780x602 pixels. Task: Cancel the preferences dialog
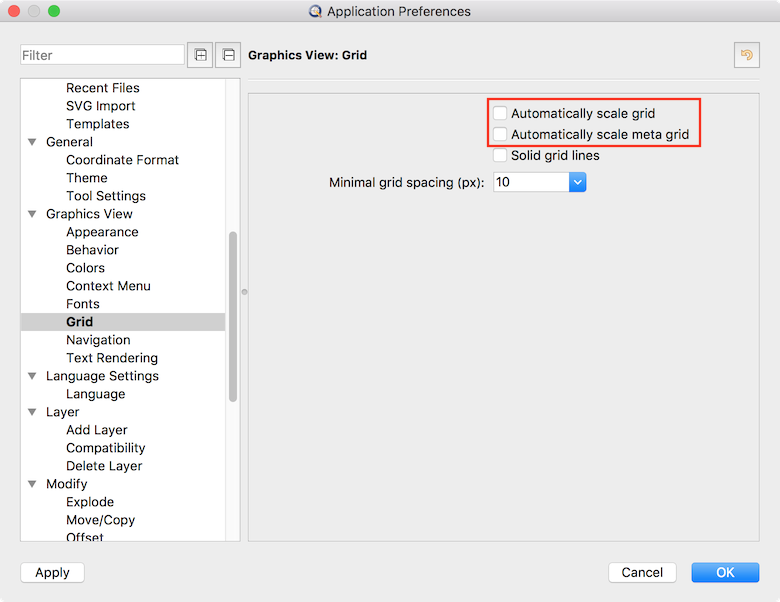(x=642, y=572)
